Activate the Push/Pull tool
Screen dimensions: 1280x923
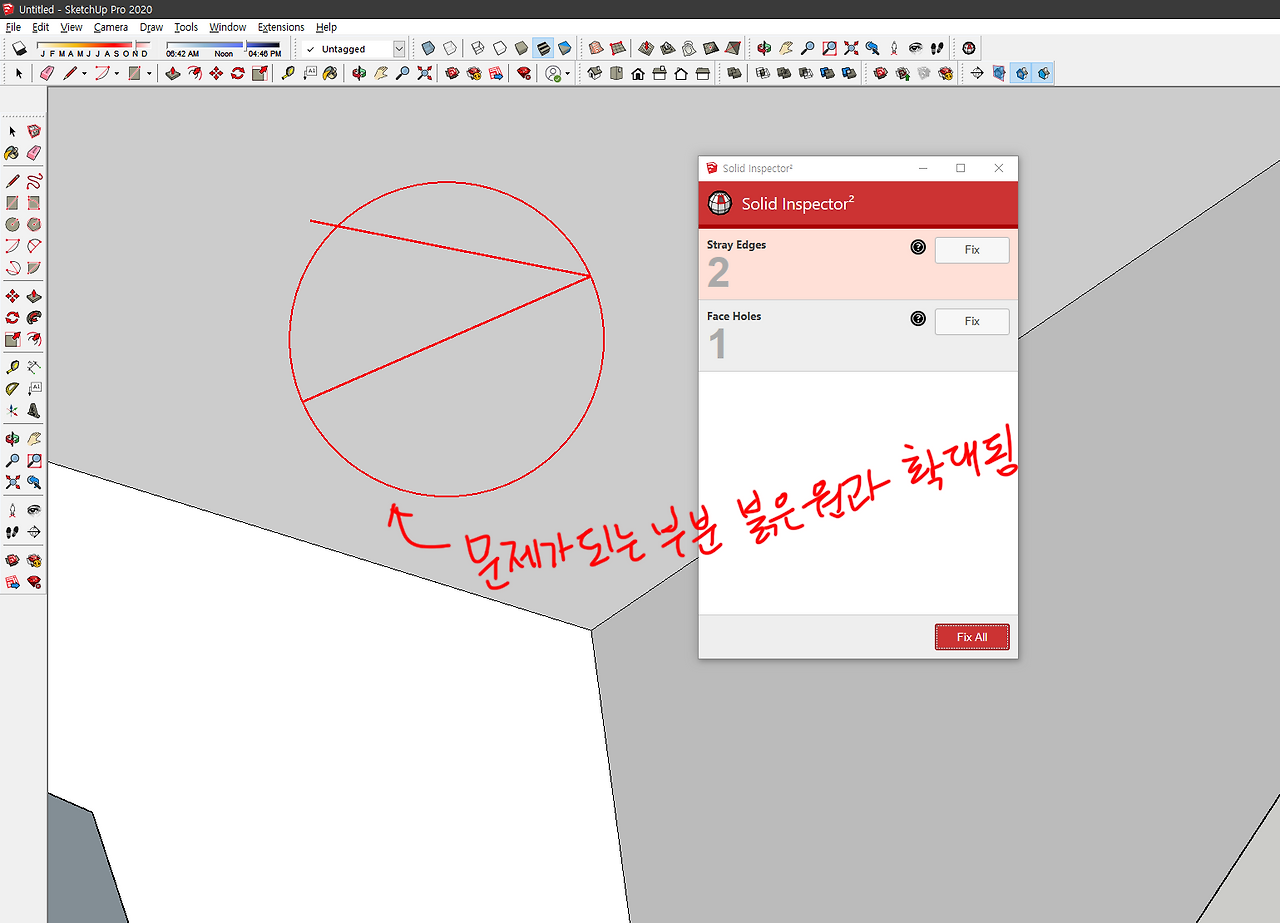pos(35,295)
